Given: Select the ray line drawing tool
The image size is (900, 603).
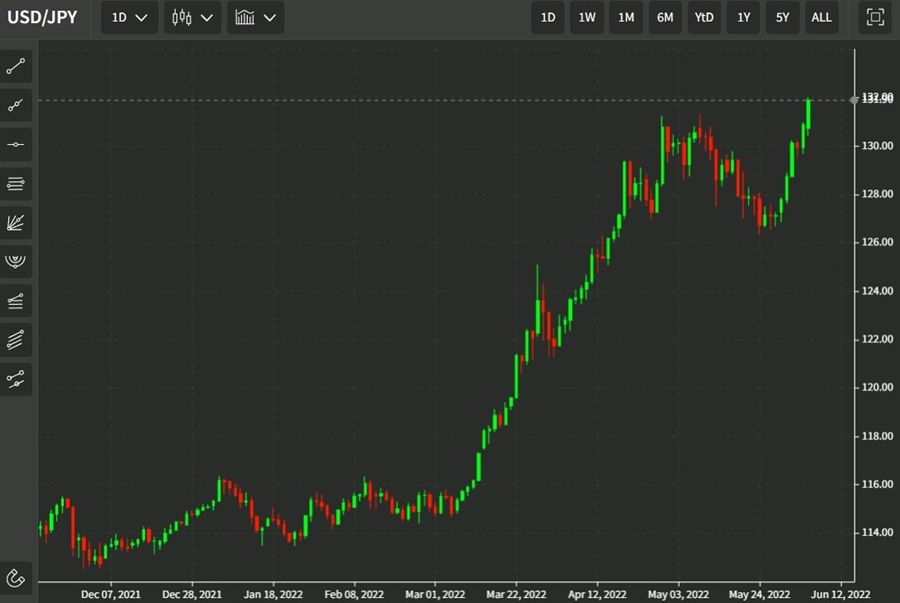Looking at the screenshot, I should pyautogui.click(x=16, y=106).
